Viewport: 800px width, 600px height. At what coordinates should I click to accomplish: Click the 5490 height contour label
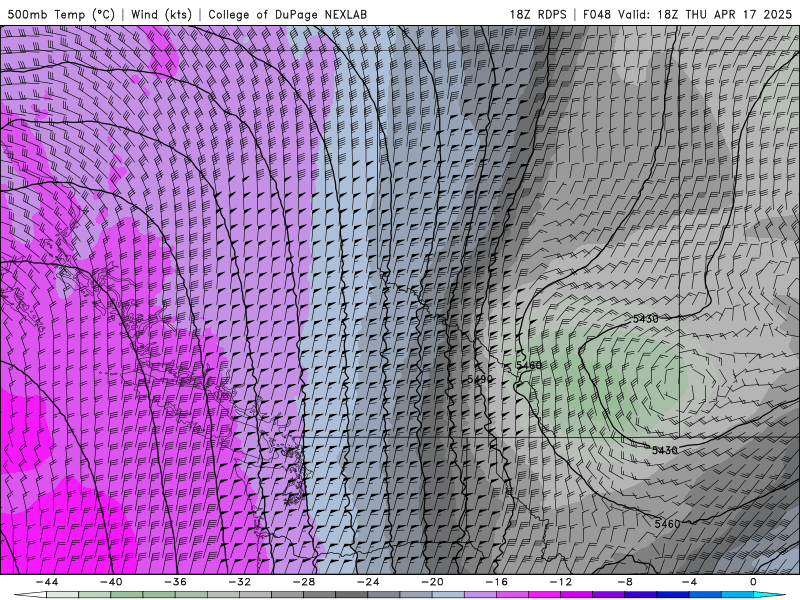click(x=480, y=379)
